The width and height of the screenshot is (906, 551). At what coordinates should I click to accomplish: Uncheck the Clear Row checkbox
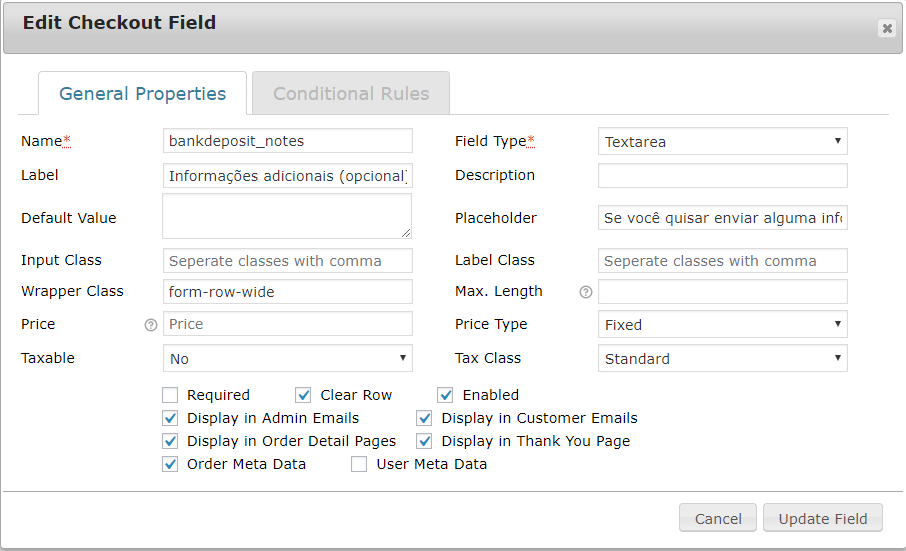click(304, 395)
